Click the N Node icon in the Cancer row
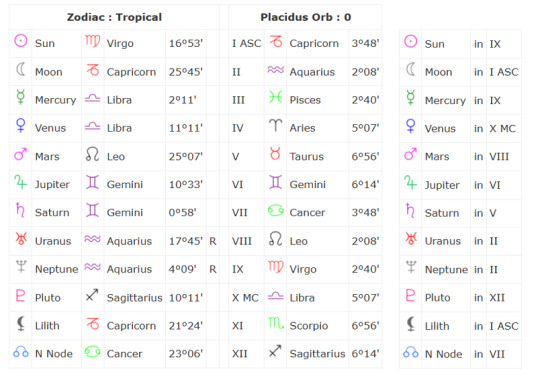540x376 pixels. 21,352
